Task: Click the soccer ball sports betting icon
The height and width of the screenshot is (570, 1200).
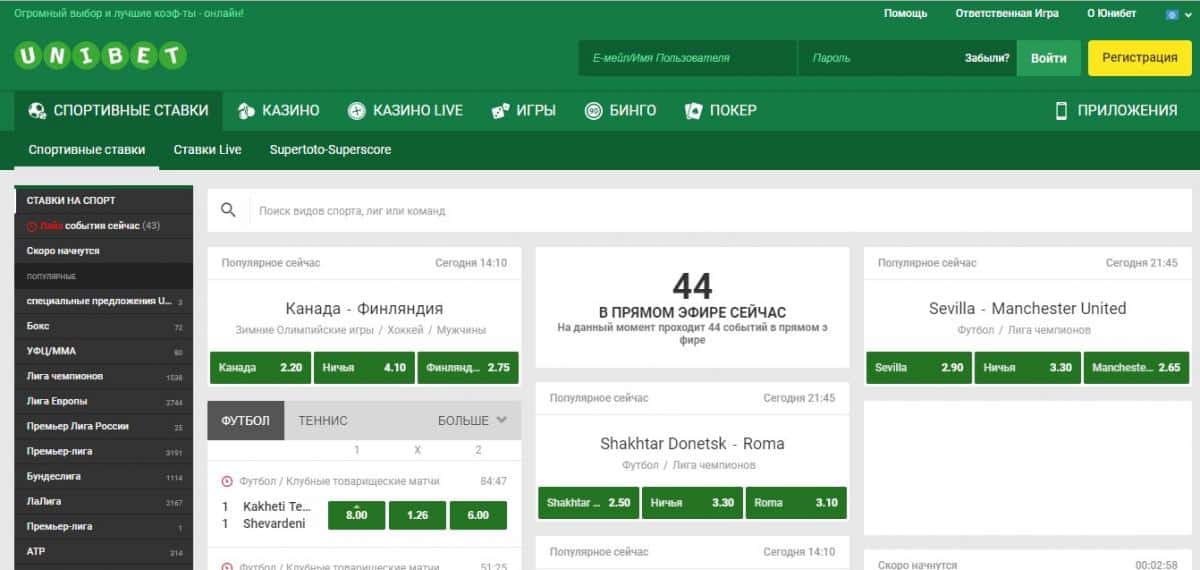Action: [x=37, y=111]
